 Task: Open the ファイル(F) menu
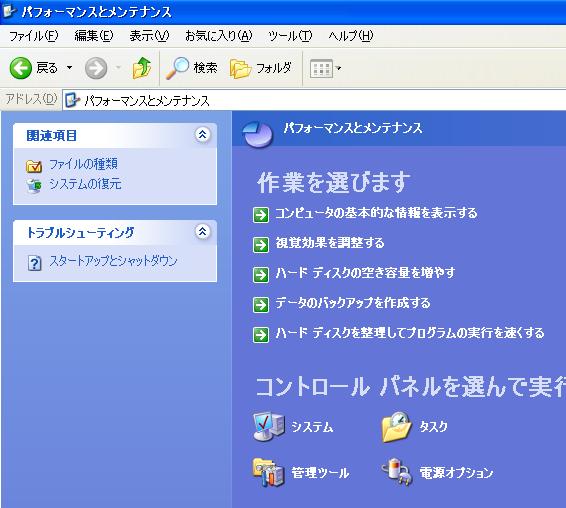click(33, 36)
